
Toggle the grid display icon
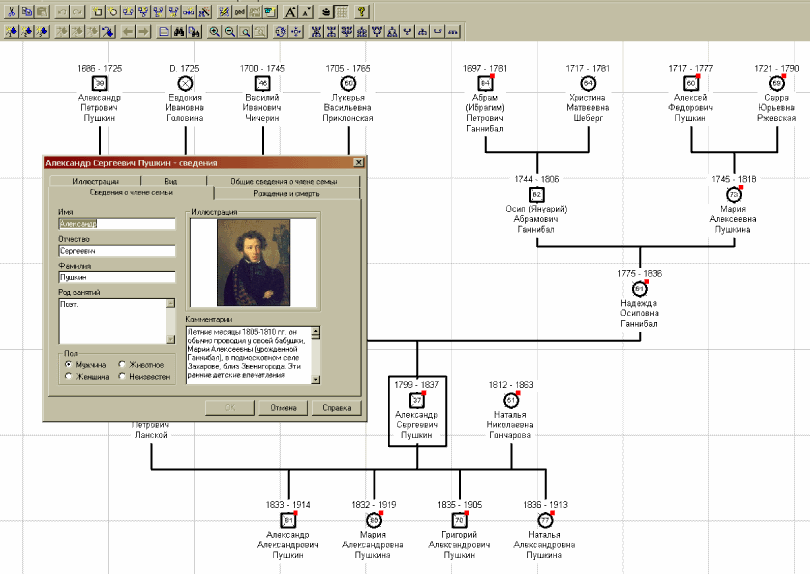(341, 11)
